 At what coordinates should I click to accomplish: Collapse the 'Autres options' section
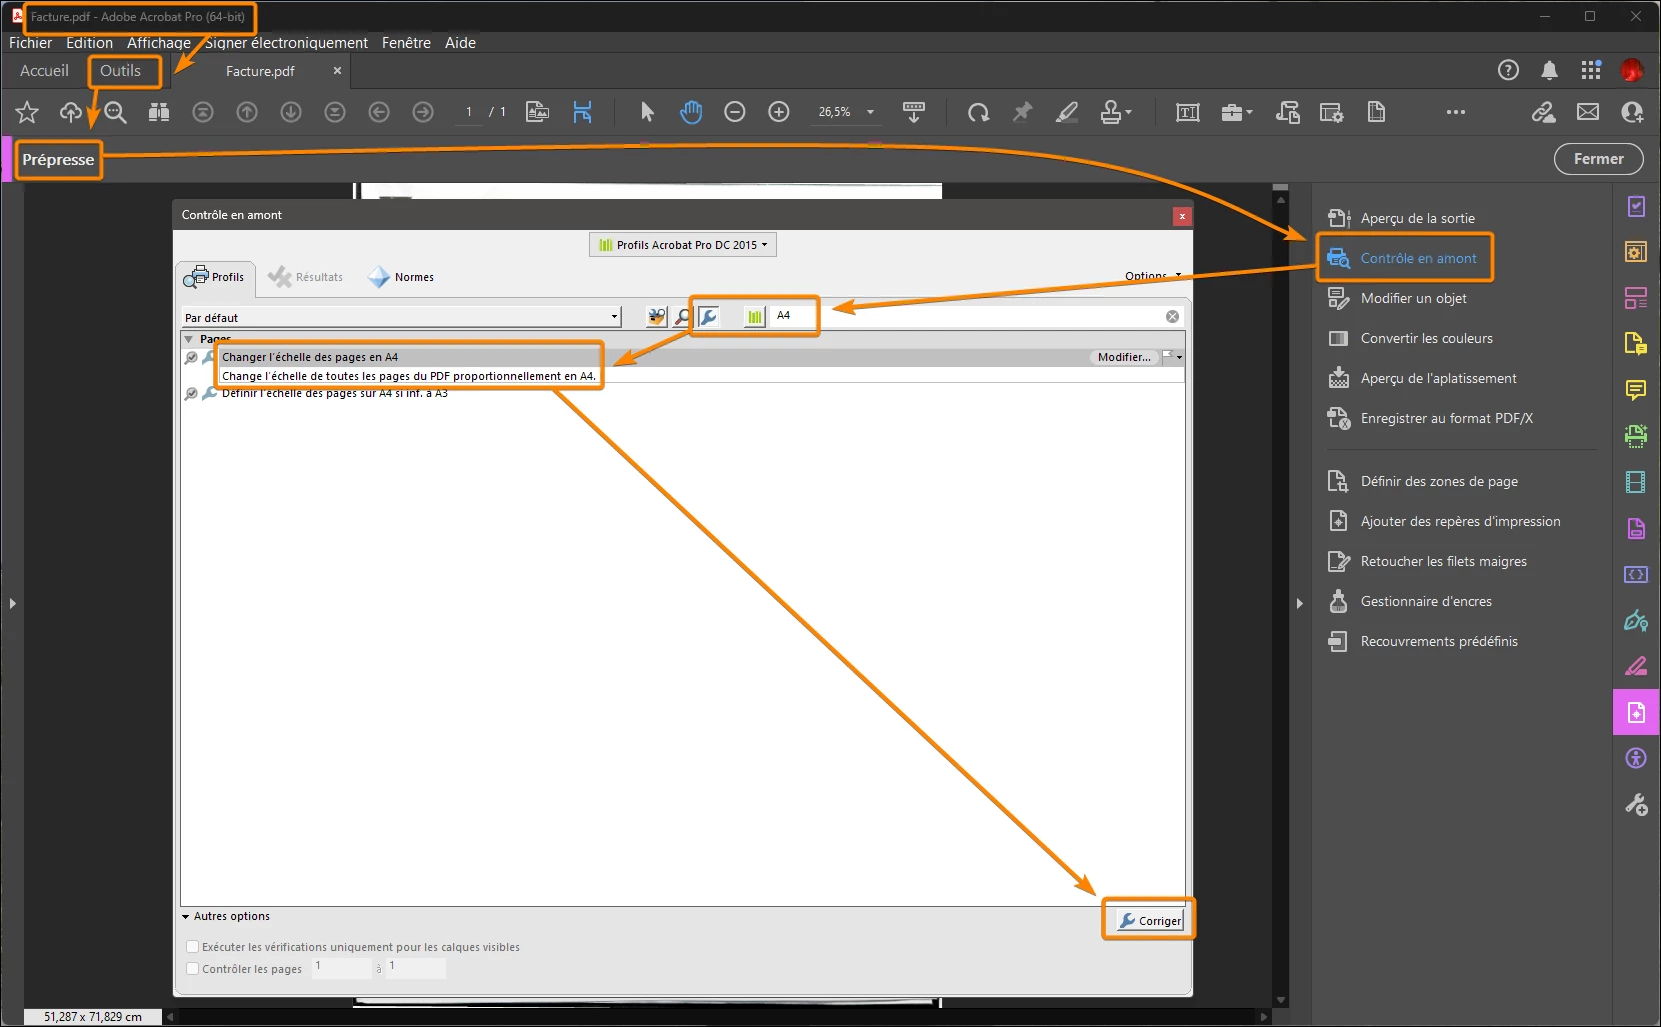[186, 917]
